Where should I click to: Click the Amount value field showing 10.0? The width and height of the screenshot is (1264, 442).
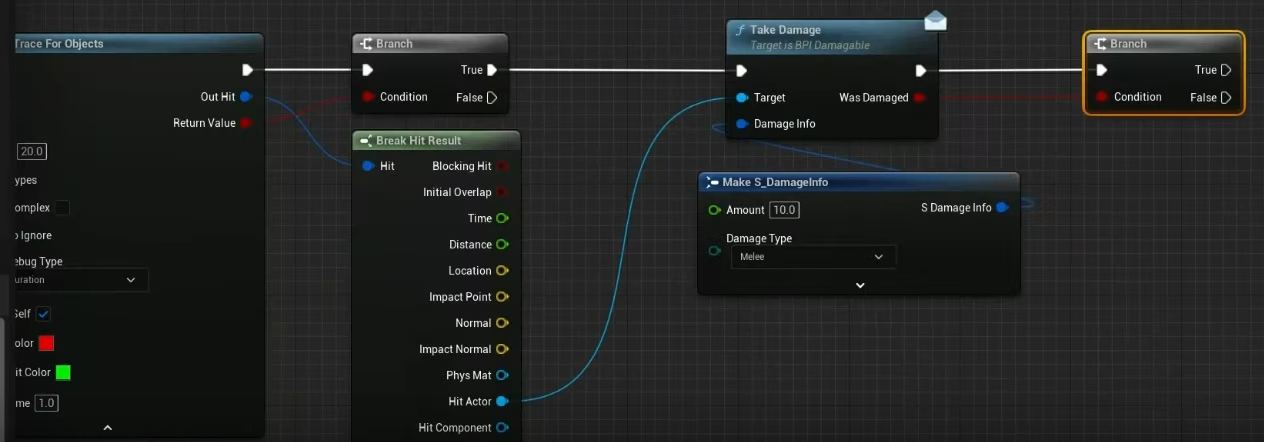tap(784, 210)
